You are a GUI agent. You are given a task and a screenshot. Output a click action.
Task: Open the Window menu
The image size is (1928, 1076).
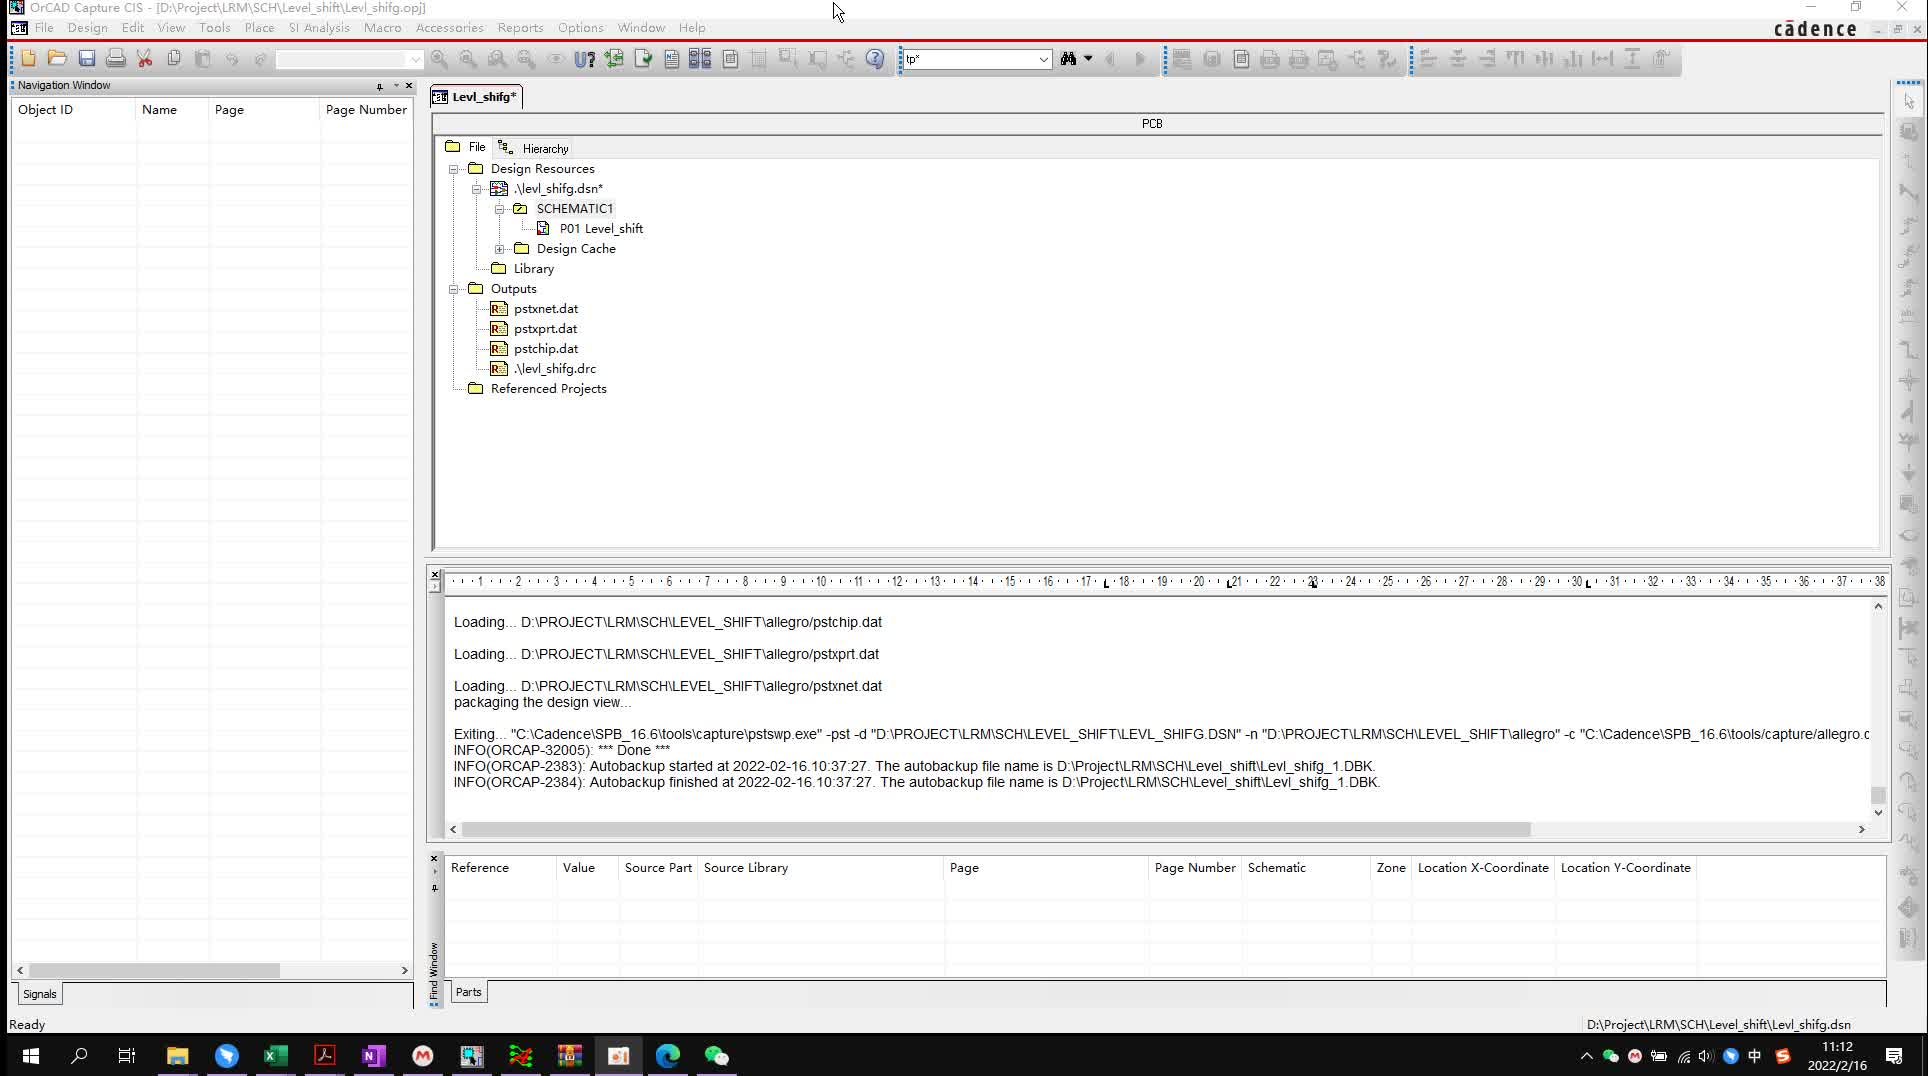[641, 28]
